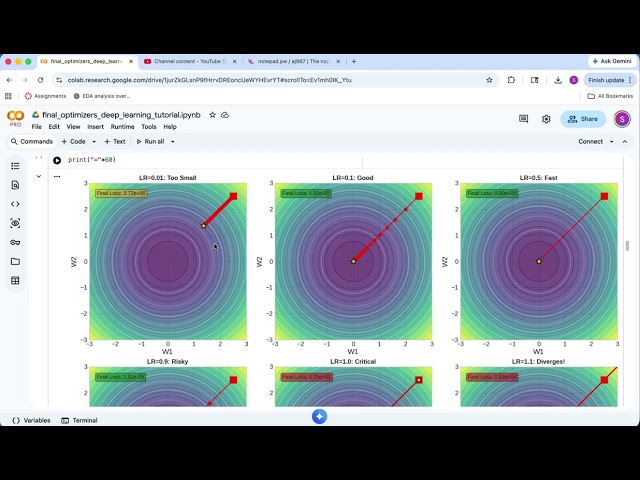Open the Files folder icon in sidebar

click(15, 261)
